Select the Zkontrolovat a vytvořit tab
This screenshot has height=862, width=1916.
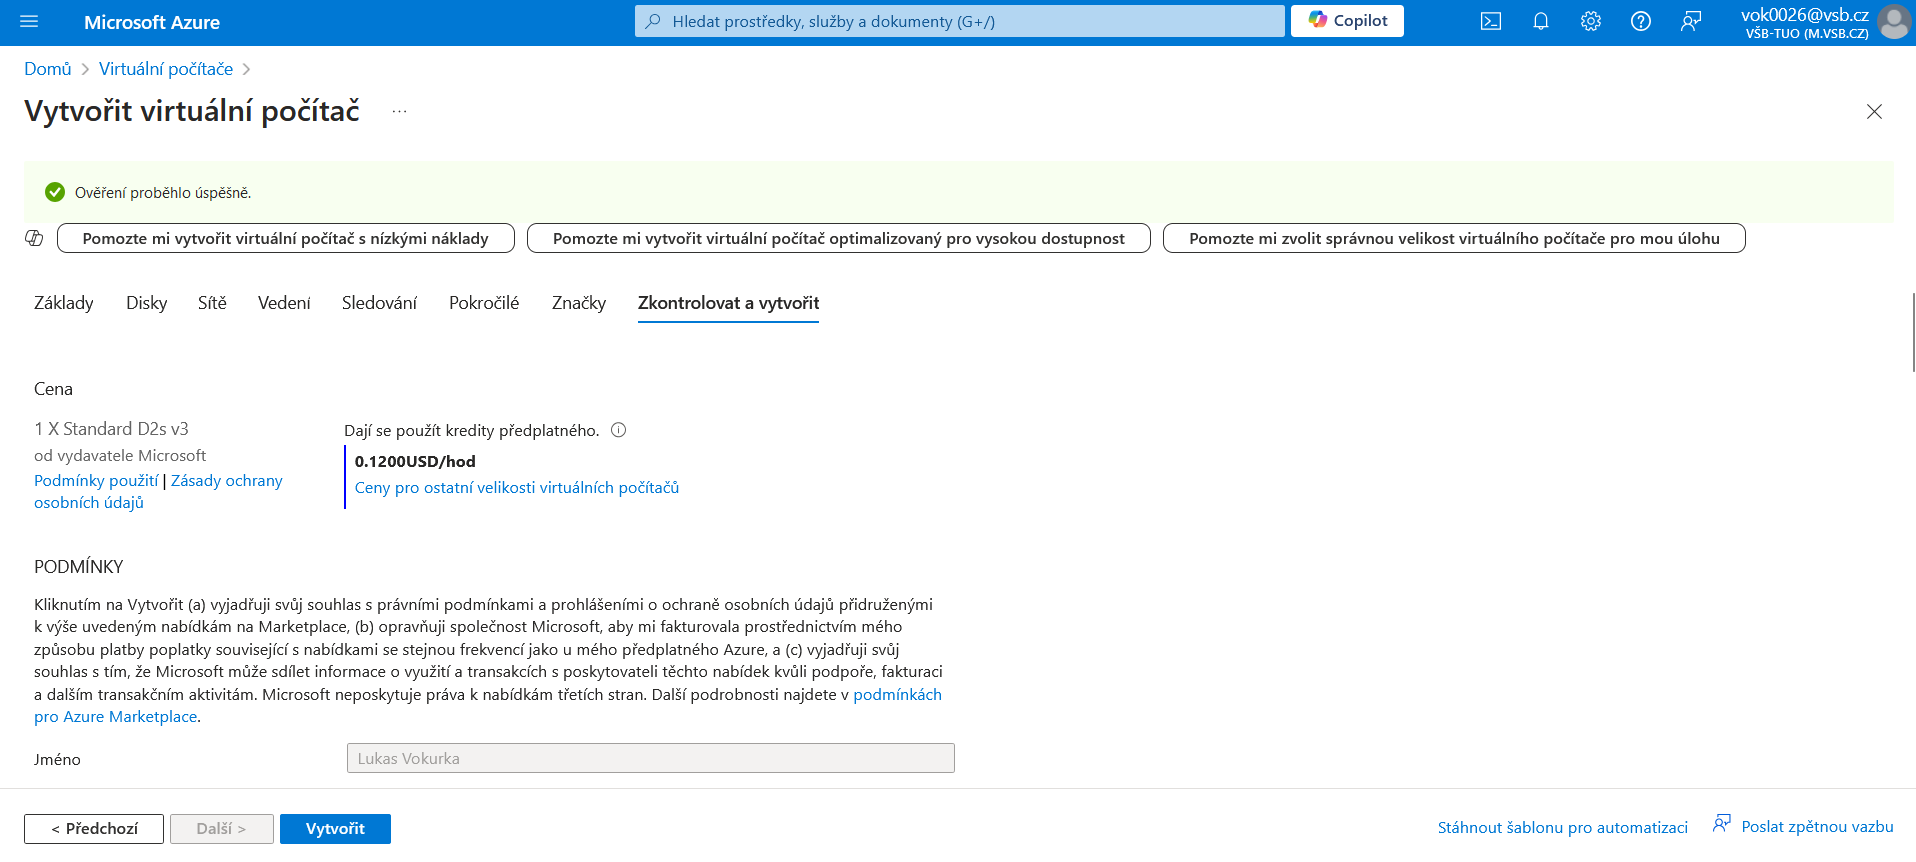pos(728,303)
